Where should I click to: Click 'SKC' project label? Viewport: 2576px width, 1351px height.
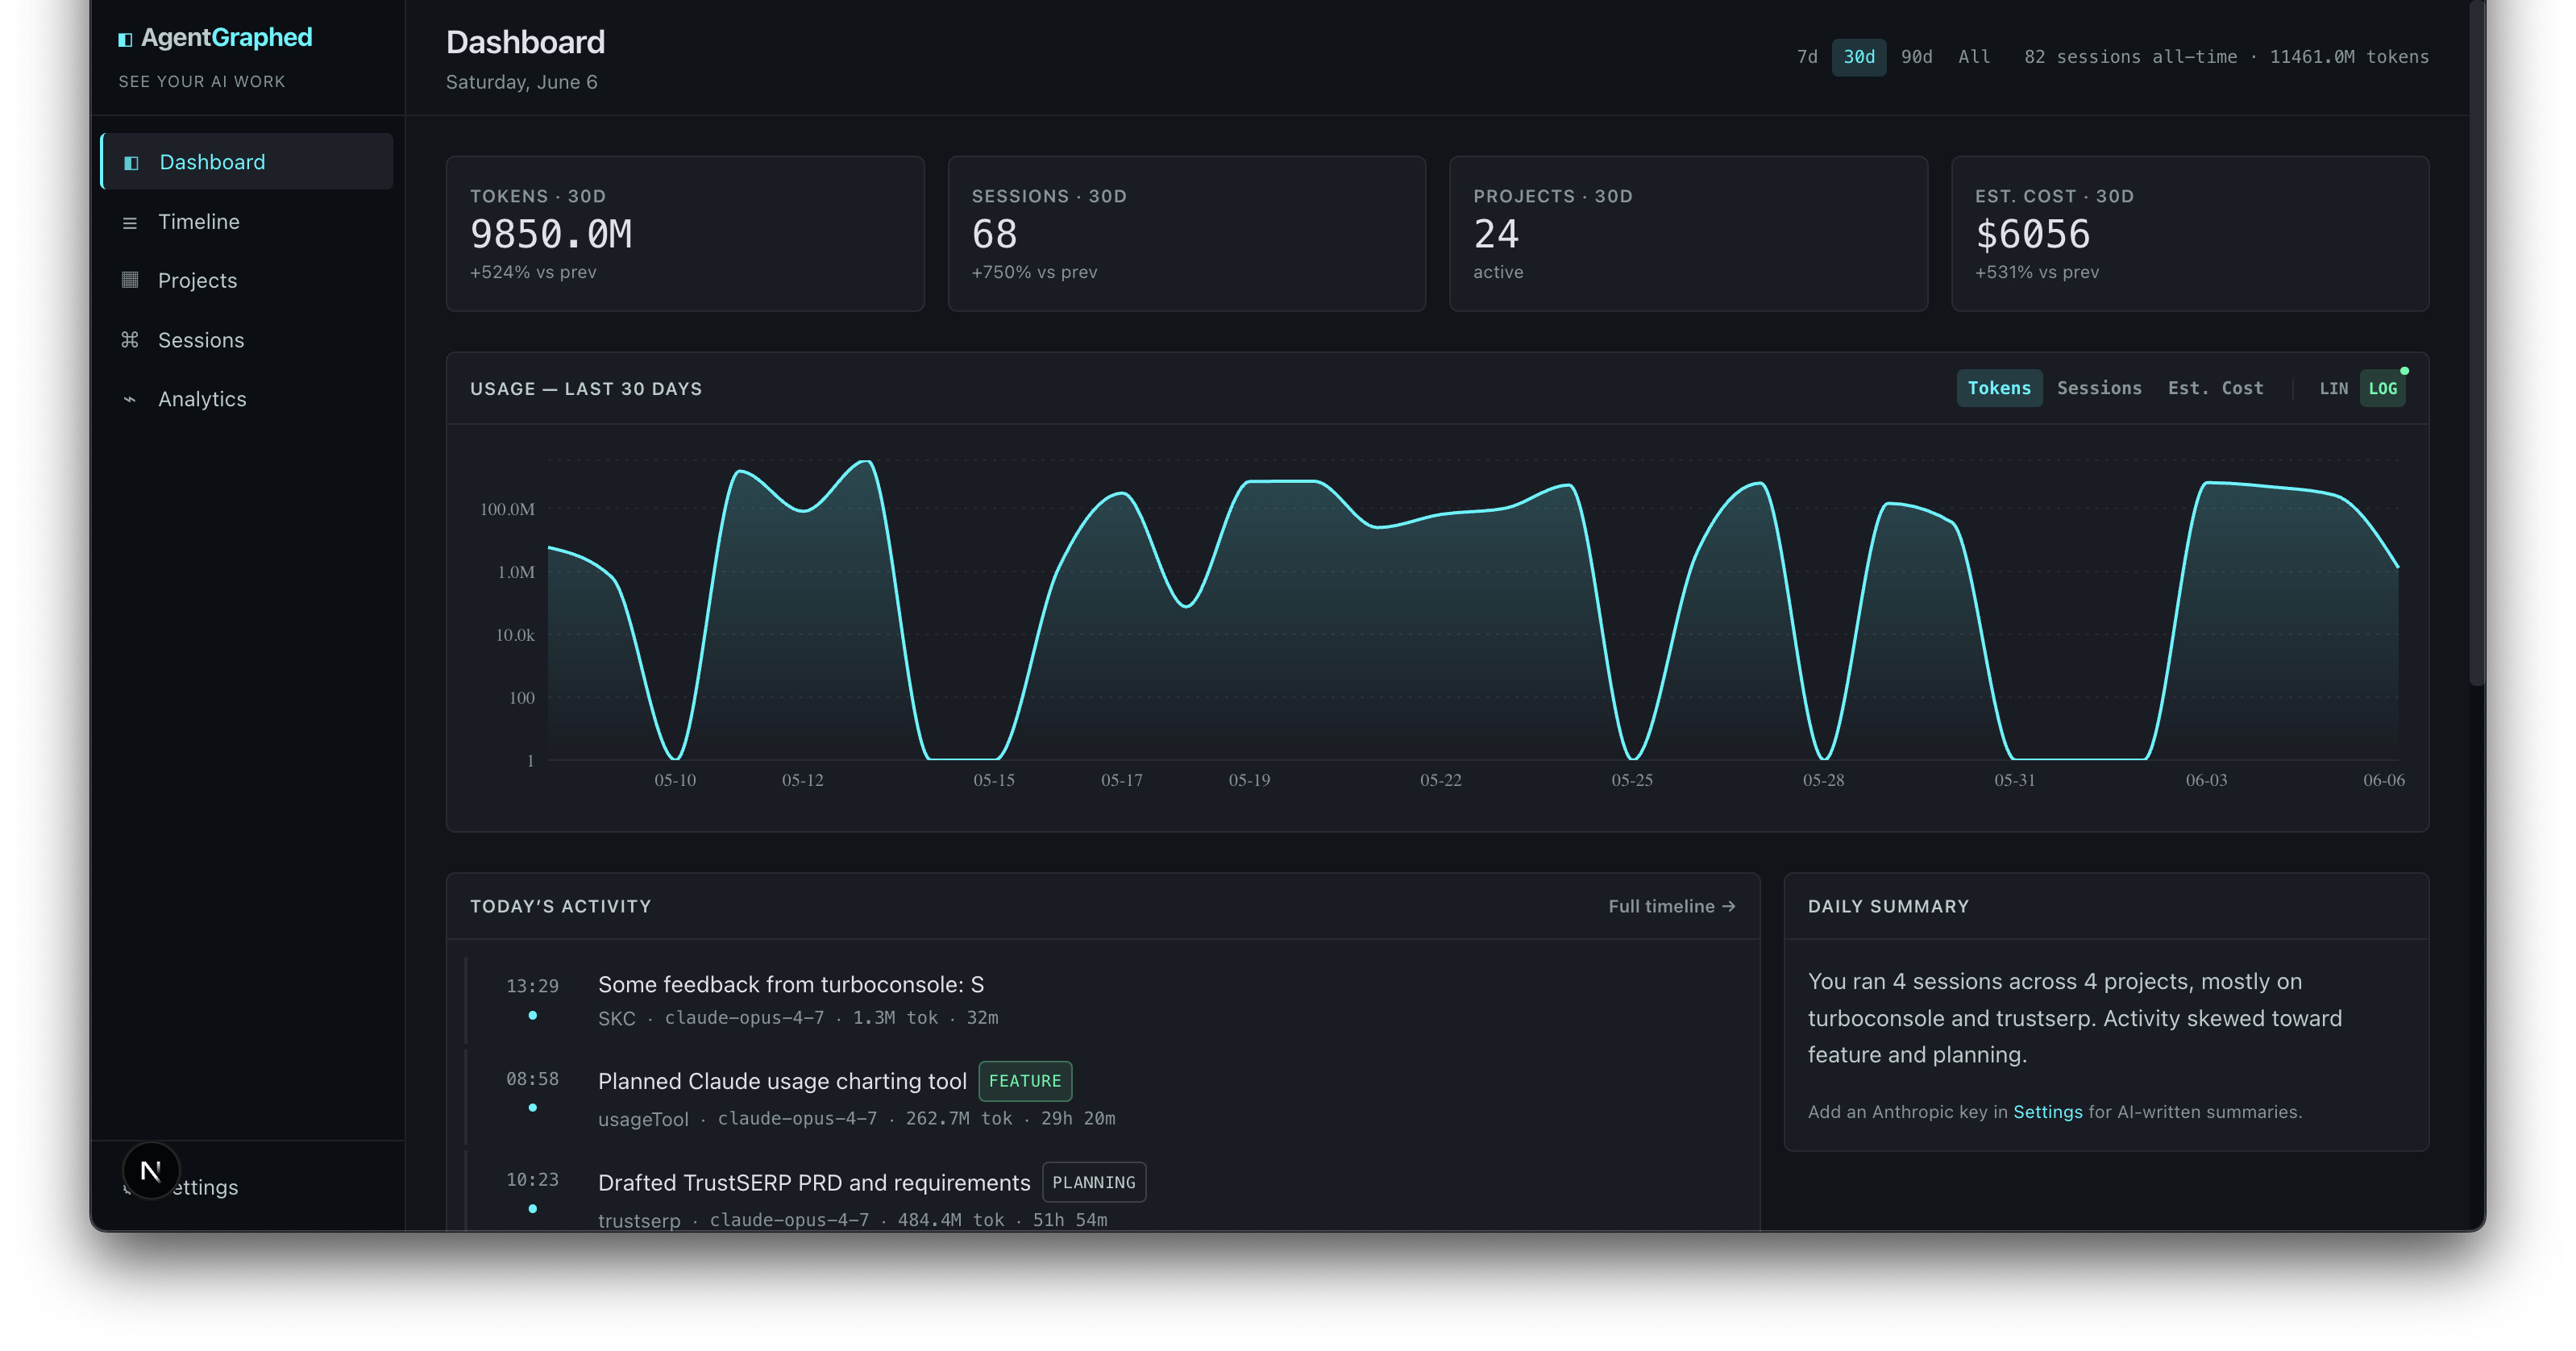tap(616, 1018)
